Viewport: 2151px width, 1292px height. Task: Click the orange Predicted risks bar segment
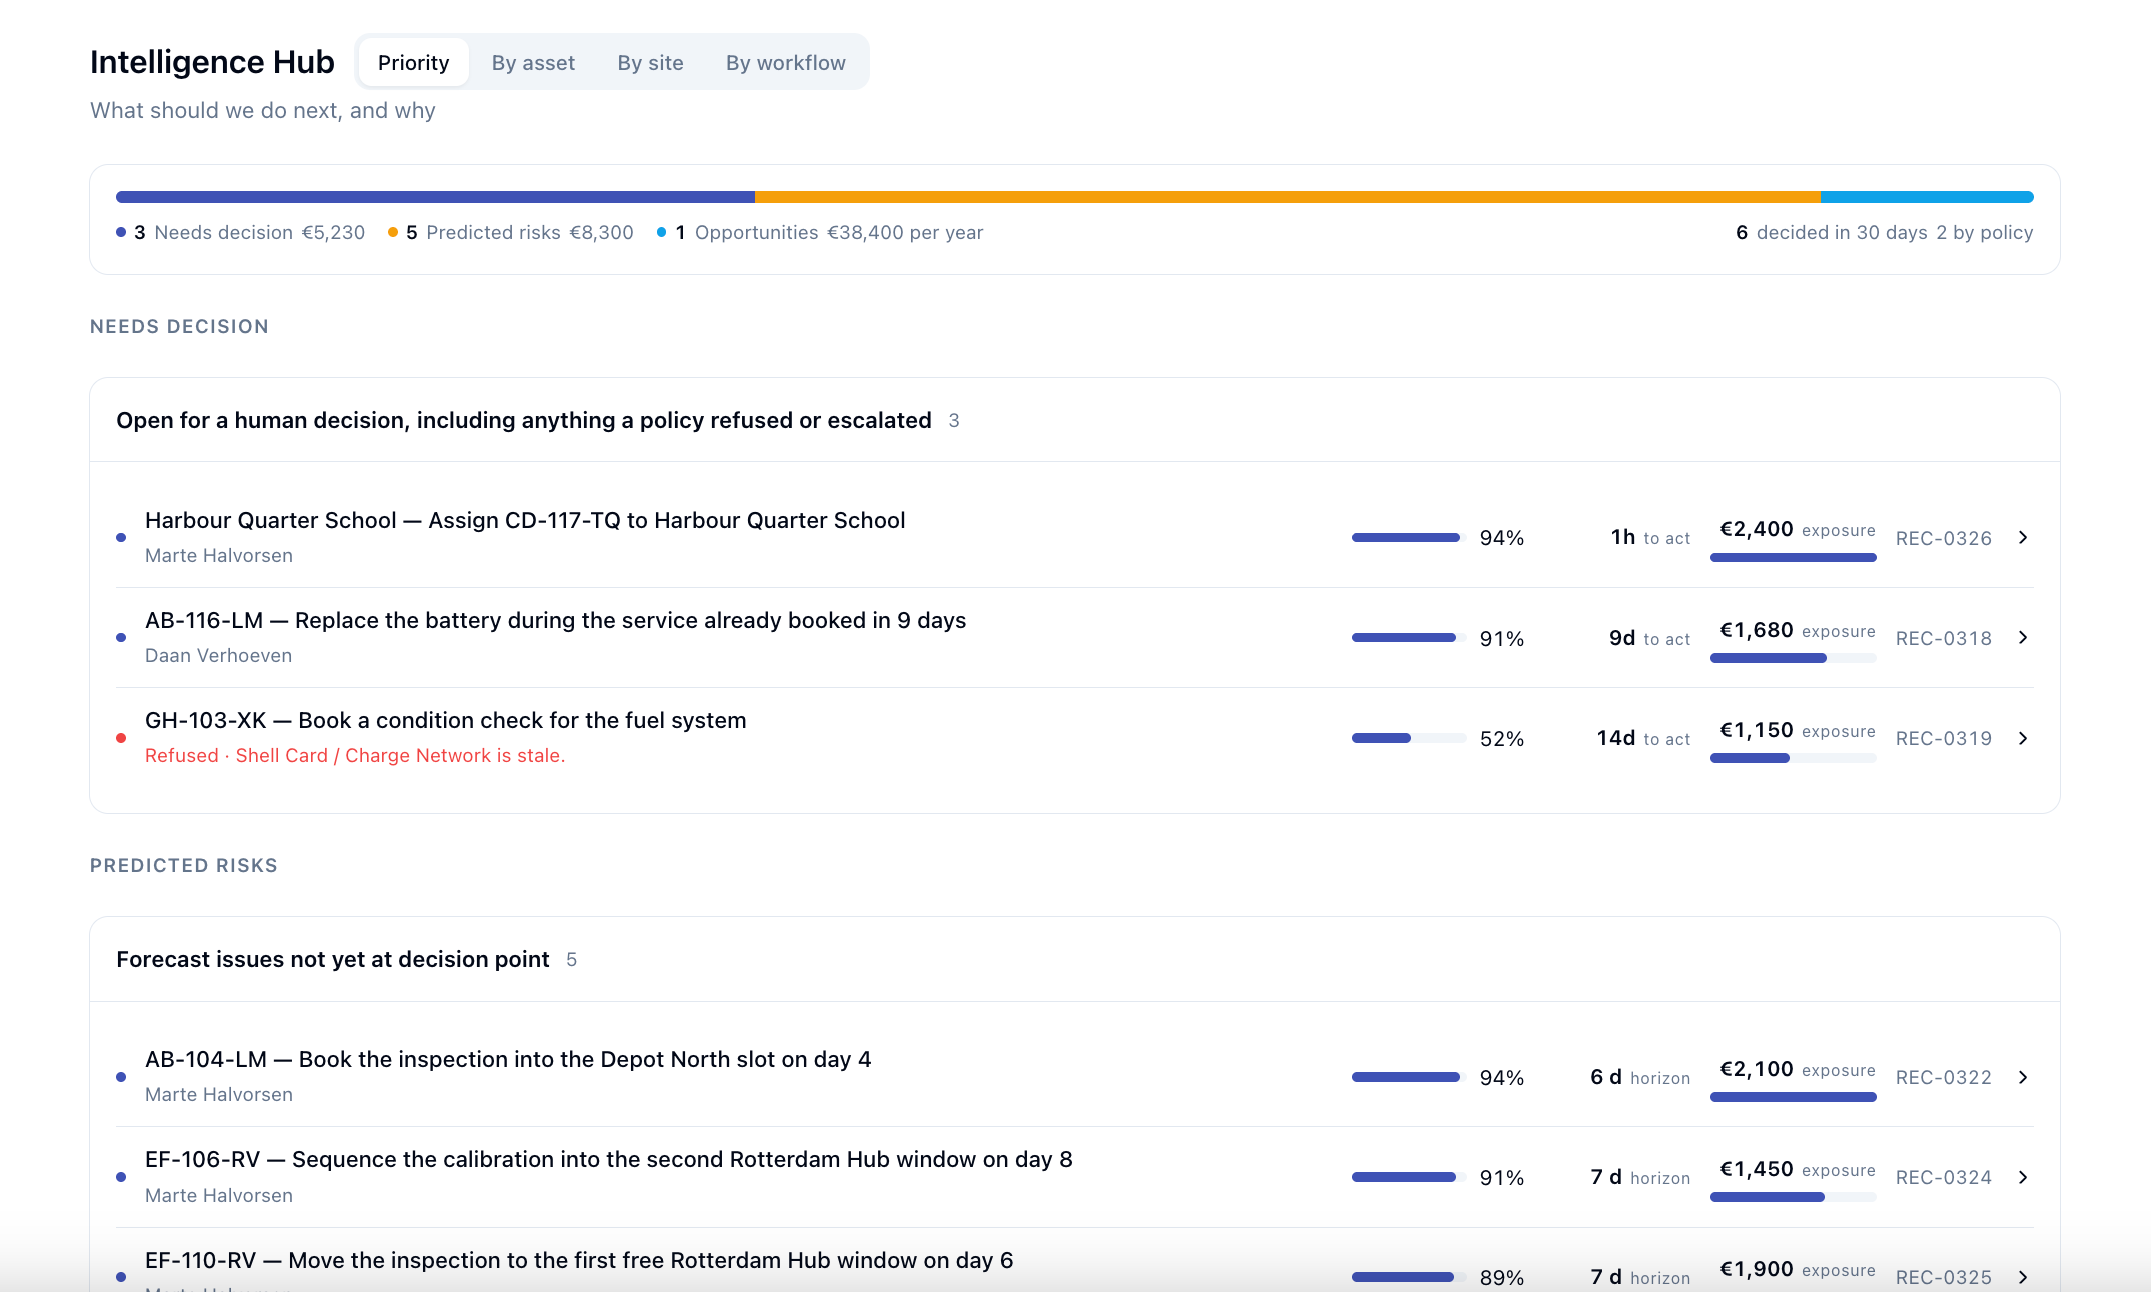coord(1288,197)
